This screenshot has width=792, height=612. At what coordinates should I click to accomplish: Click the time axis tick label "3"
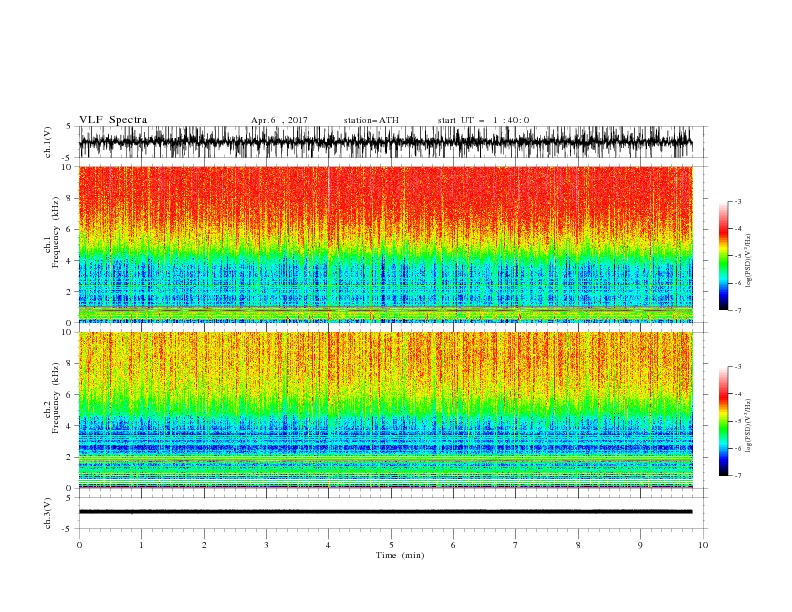pos(266,545)
